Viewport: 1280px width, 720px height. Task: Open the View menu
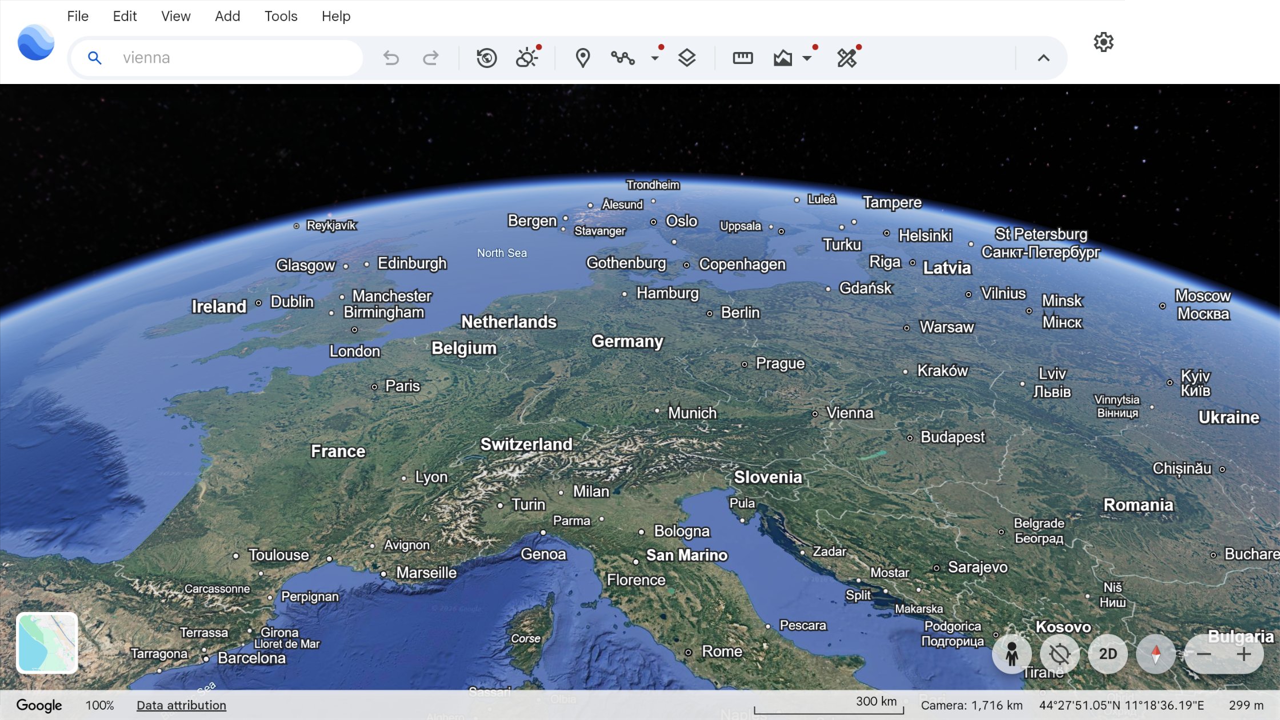coord(176,16)
